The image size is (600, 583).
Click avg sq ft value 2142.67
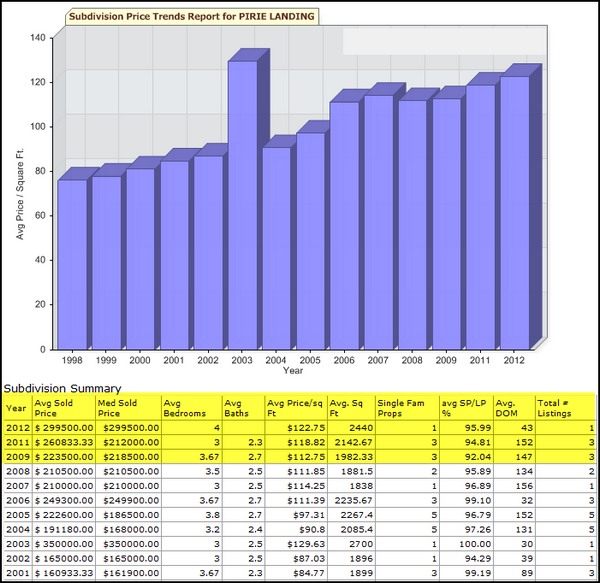click(x=354, y=442)
